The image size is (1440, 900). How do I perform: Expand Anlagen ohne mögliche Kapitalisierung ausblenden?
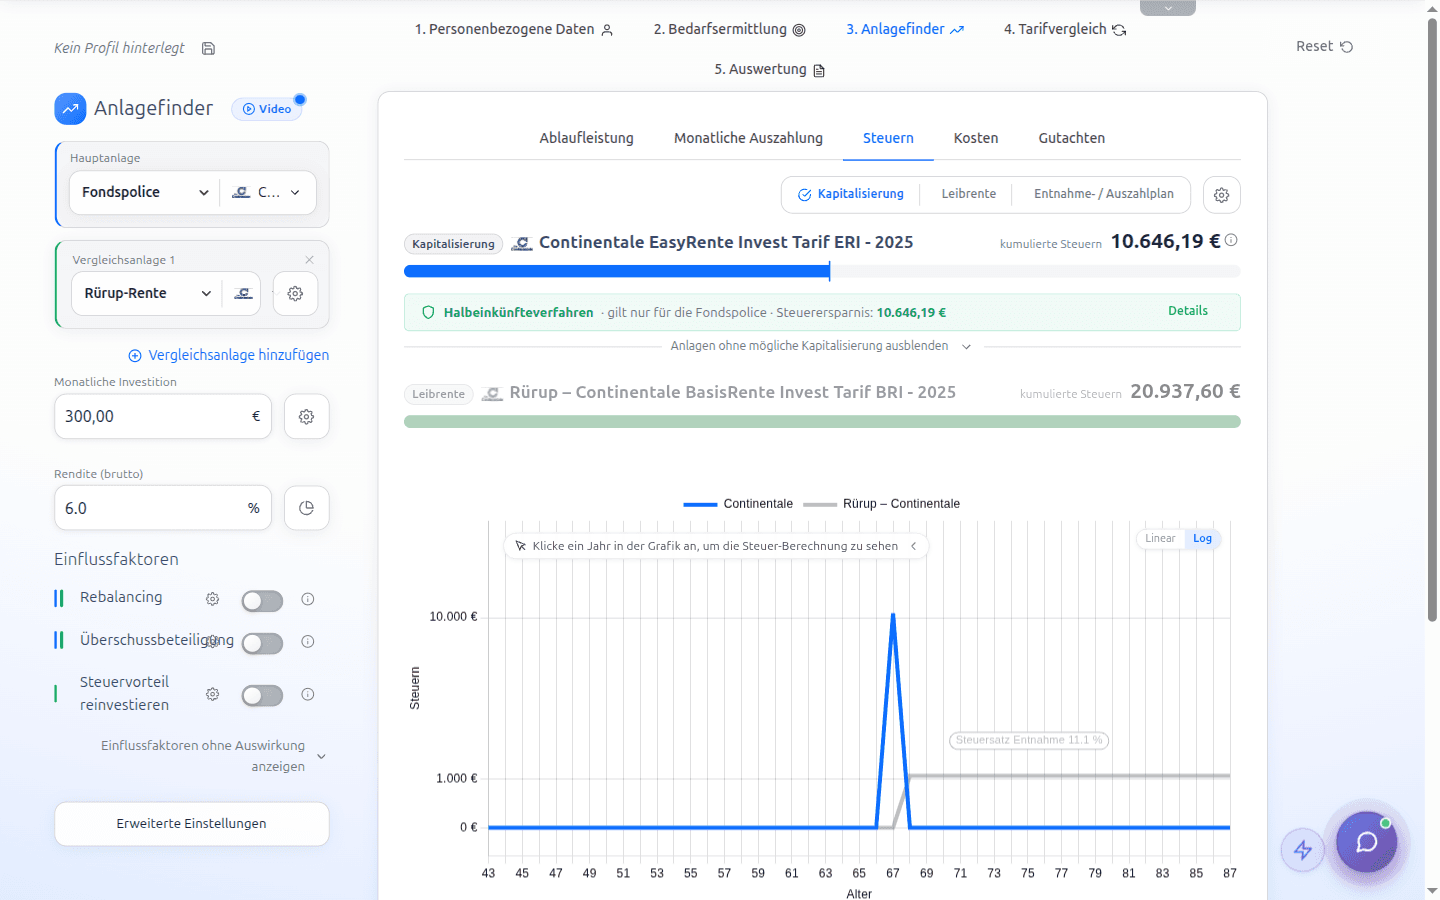click(821, 346)
